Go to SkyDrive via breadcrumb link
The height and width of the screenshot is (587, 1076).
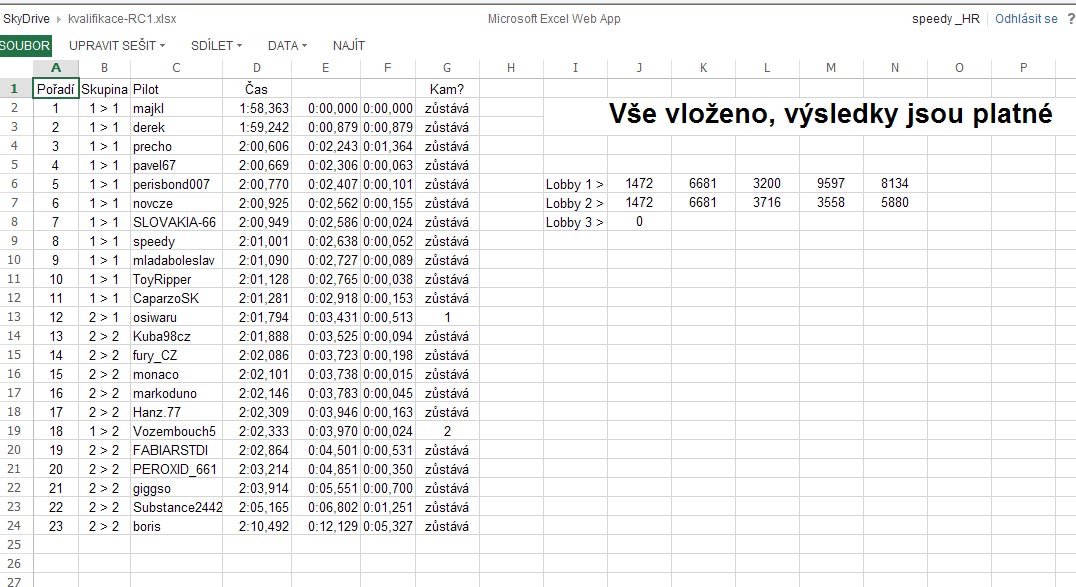click(27, 19)
